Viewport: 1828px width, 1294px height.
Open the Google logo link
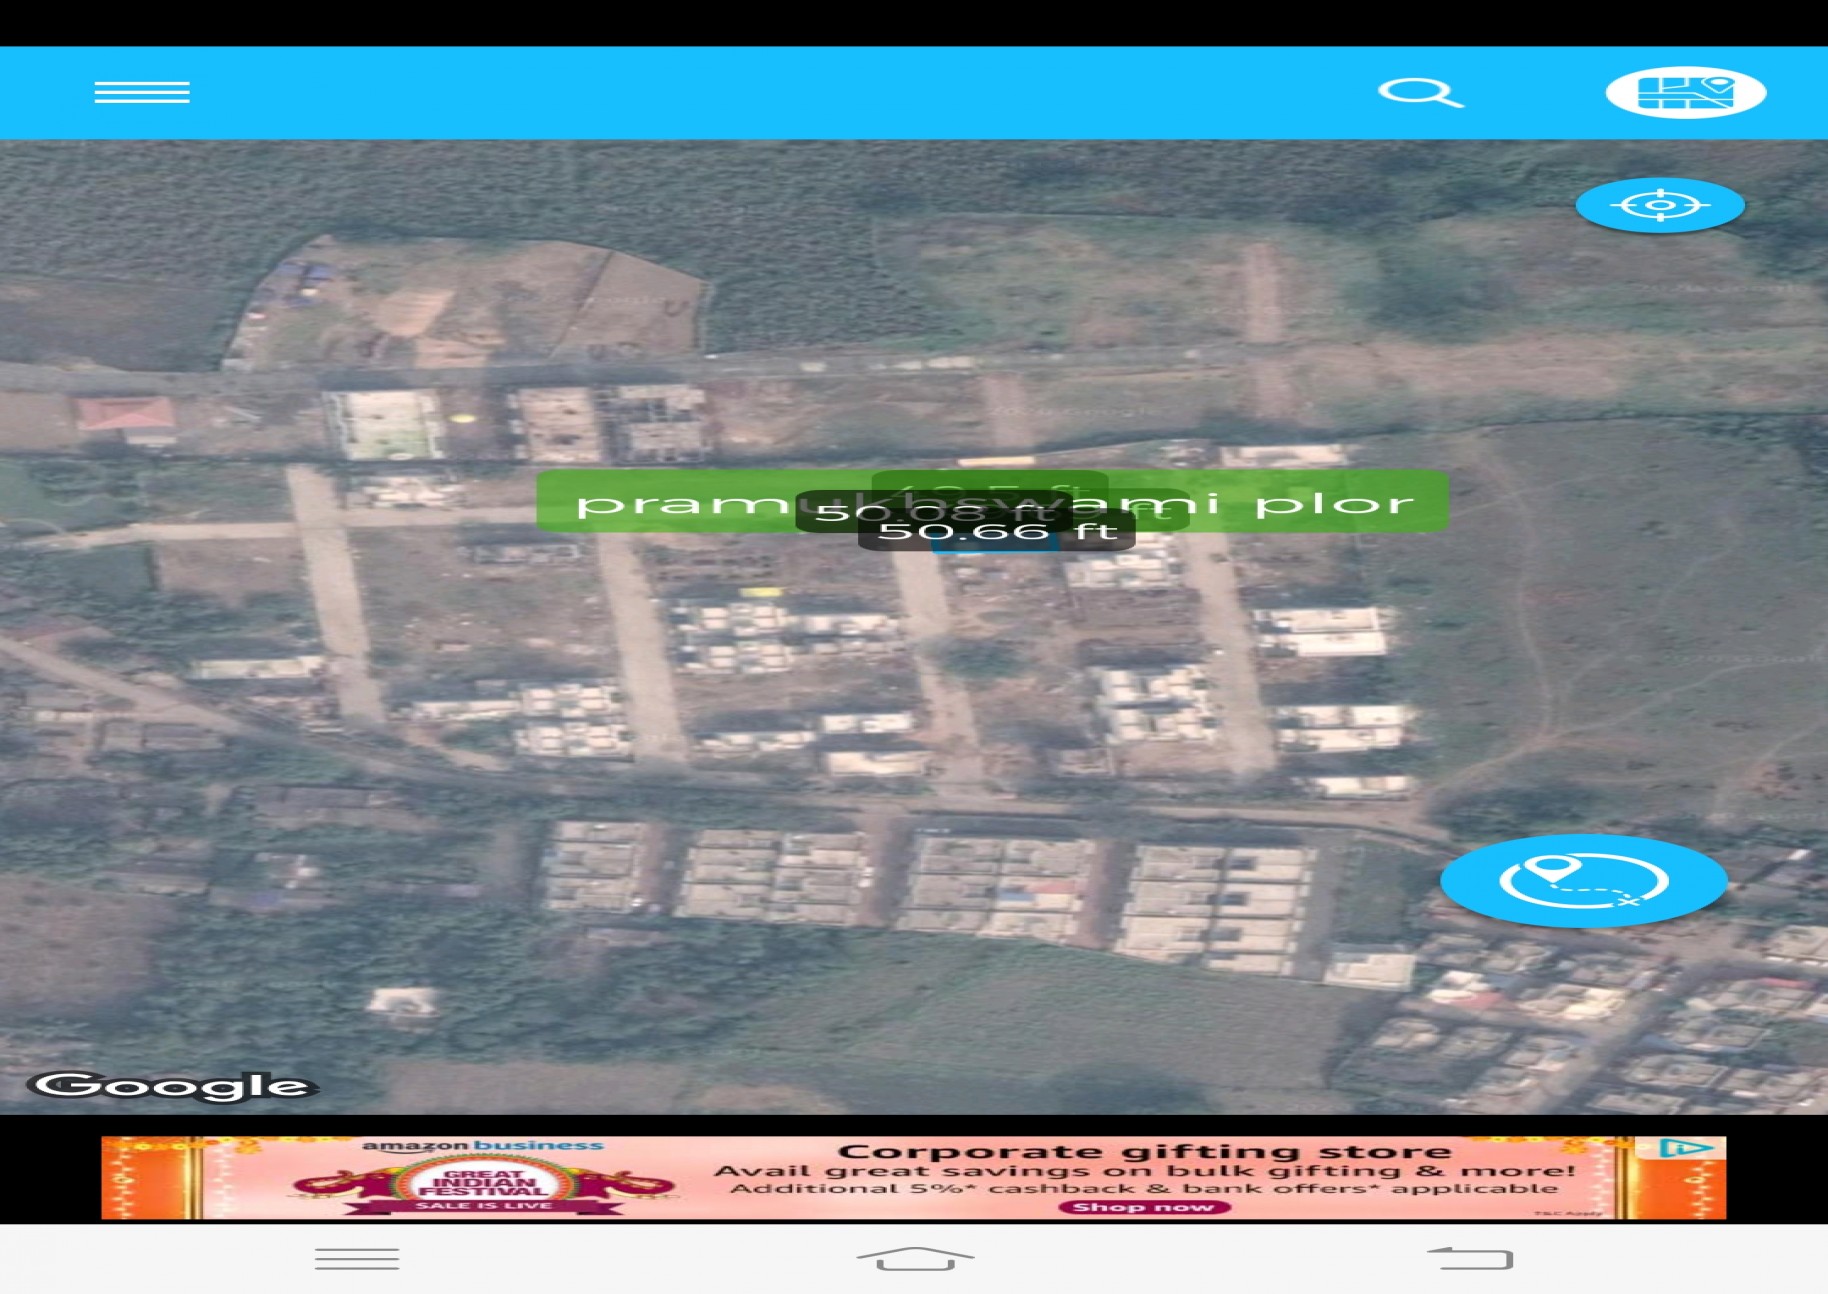(172, 1086)
